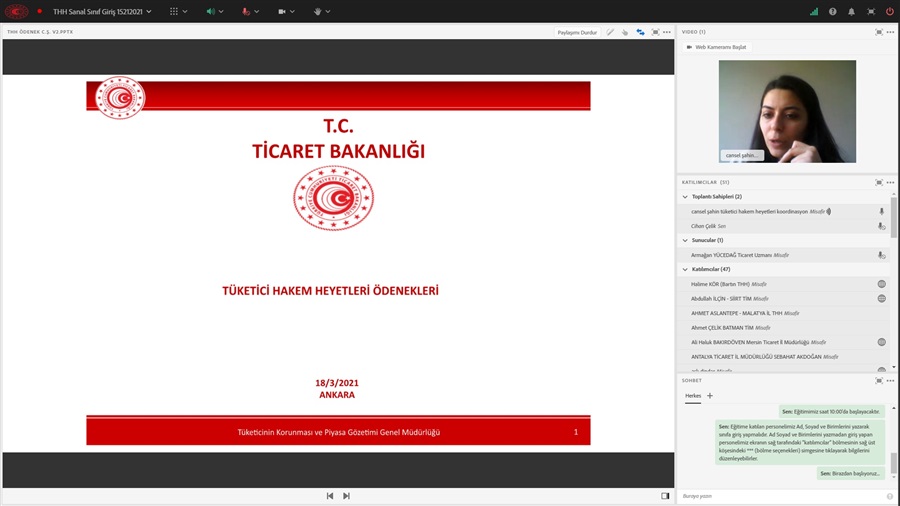Open Katılımcılar pod options three dots

coord(890,182)
